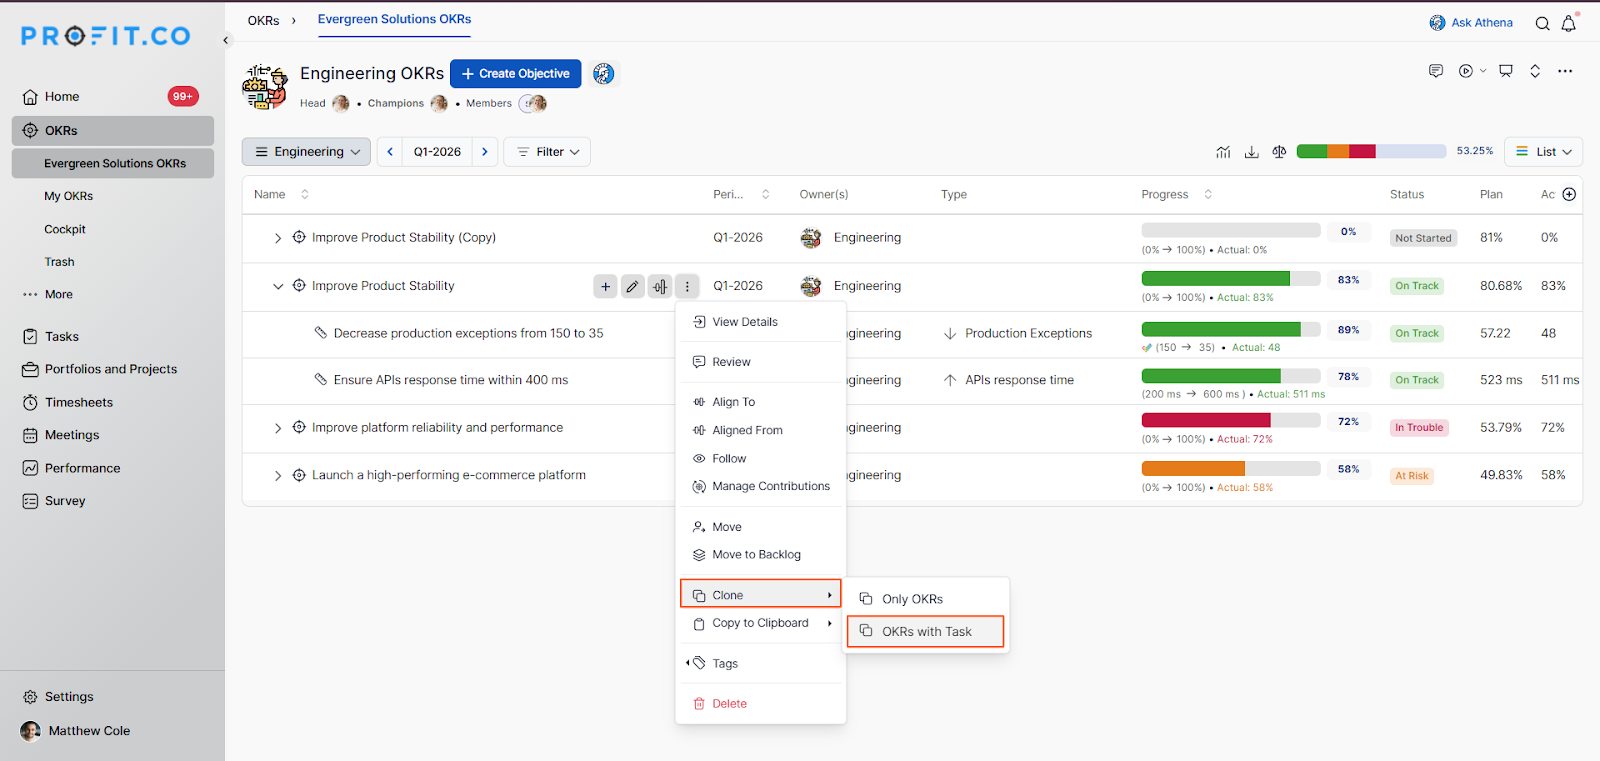Collapse the left sidebar panel
Image resolution: width=1600 pixels, height=761 pixels.
coord(226,40)
